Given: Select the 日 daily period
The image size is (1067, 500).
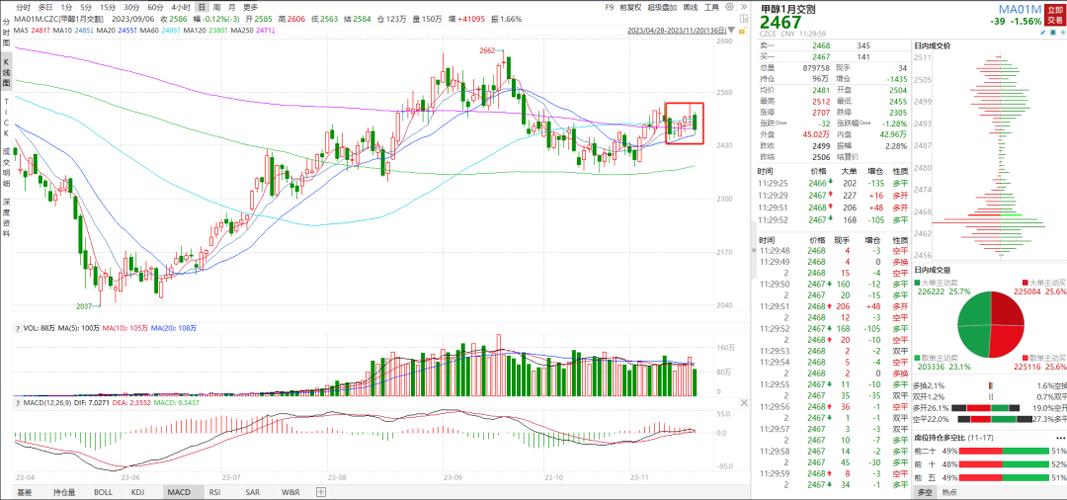Looking at the screenshot, I should pyautogui.click(x=202, y=7).
